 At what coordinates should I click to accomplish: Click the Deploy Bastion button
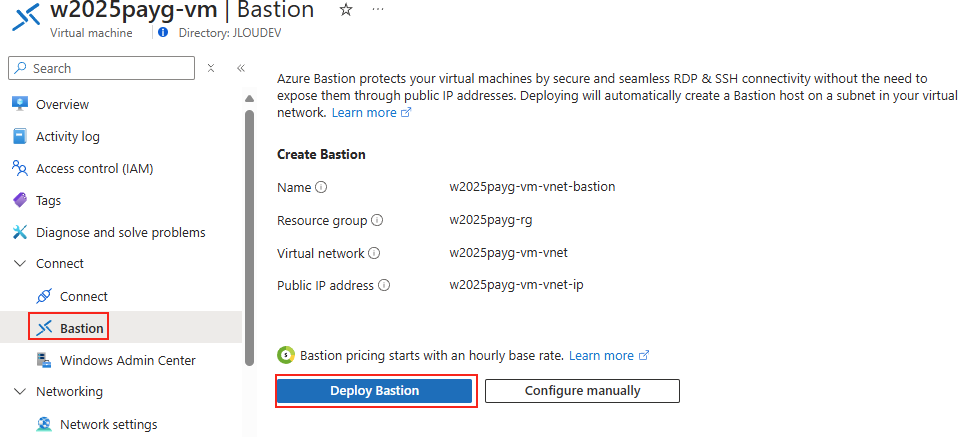pos(374,391)
